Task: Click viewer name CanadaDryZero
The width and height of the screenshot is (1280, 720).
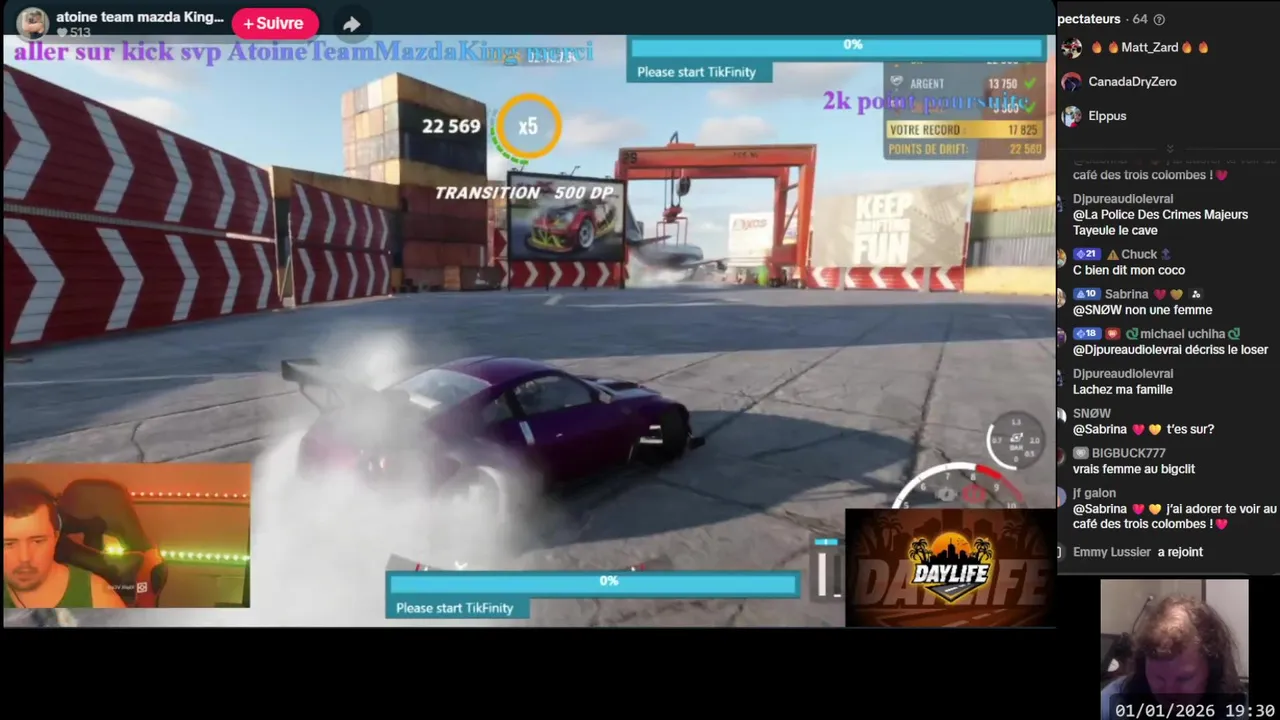Action: (x=1132, y=82)
